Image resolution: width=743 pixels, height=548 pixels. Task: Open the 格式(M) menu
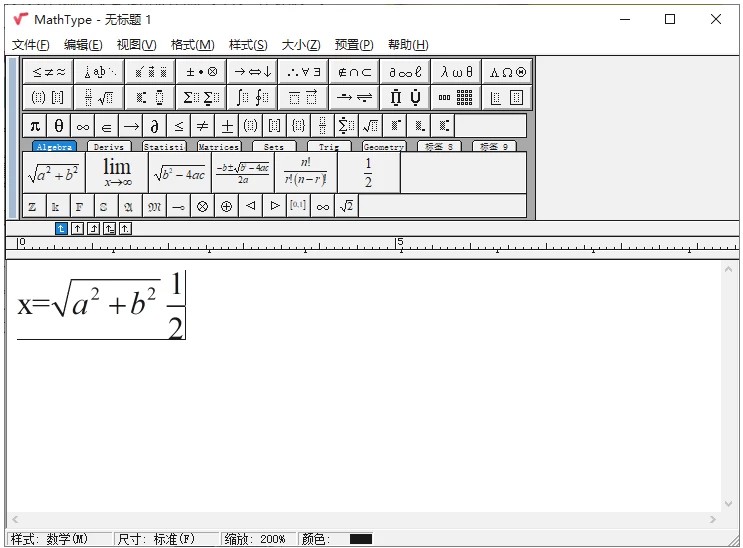coord(192,45)
